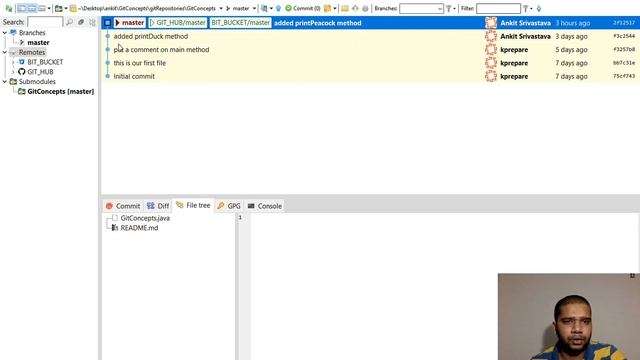Select the first layout view button
640x360 pixels.
pos(22,9)
